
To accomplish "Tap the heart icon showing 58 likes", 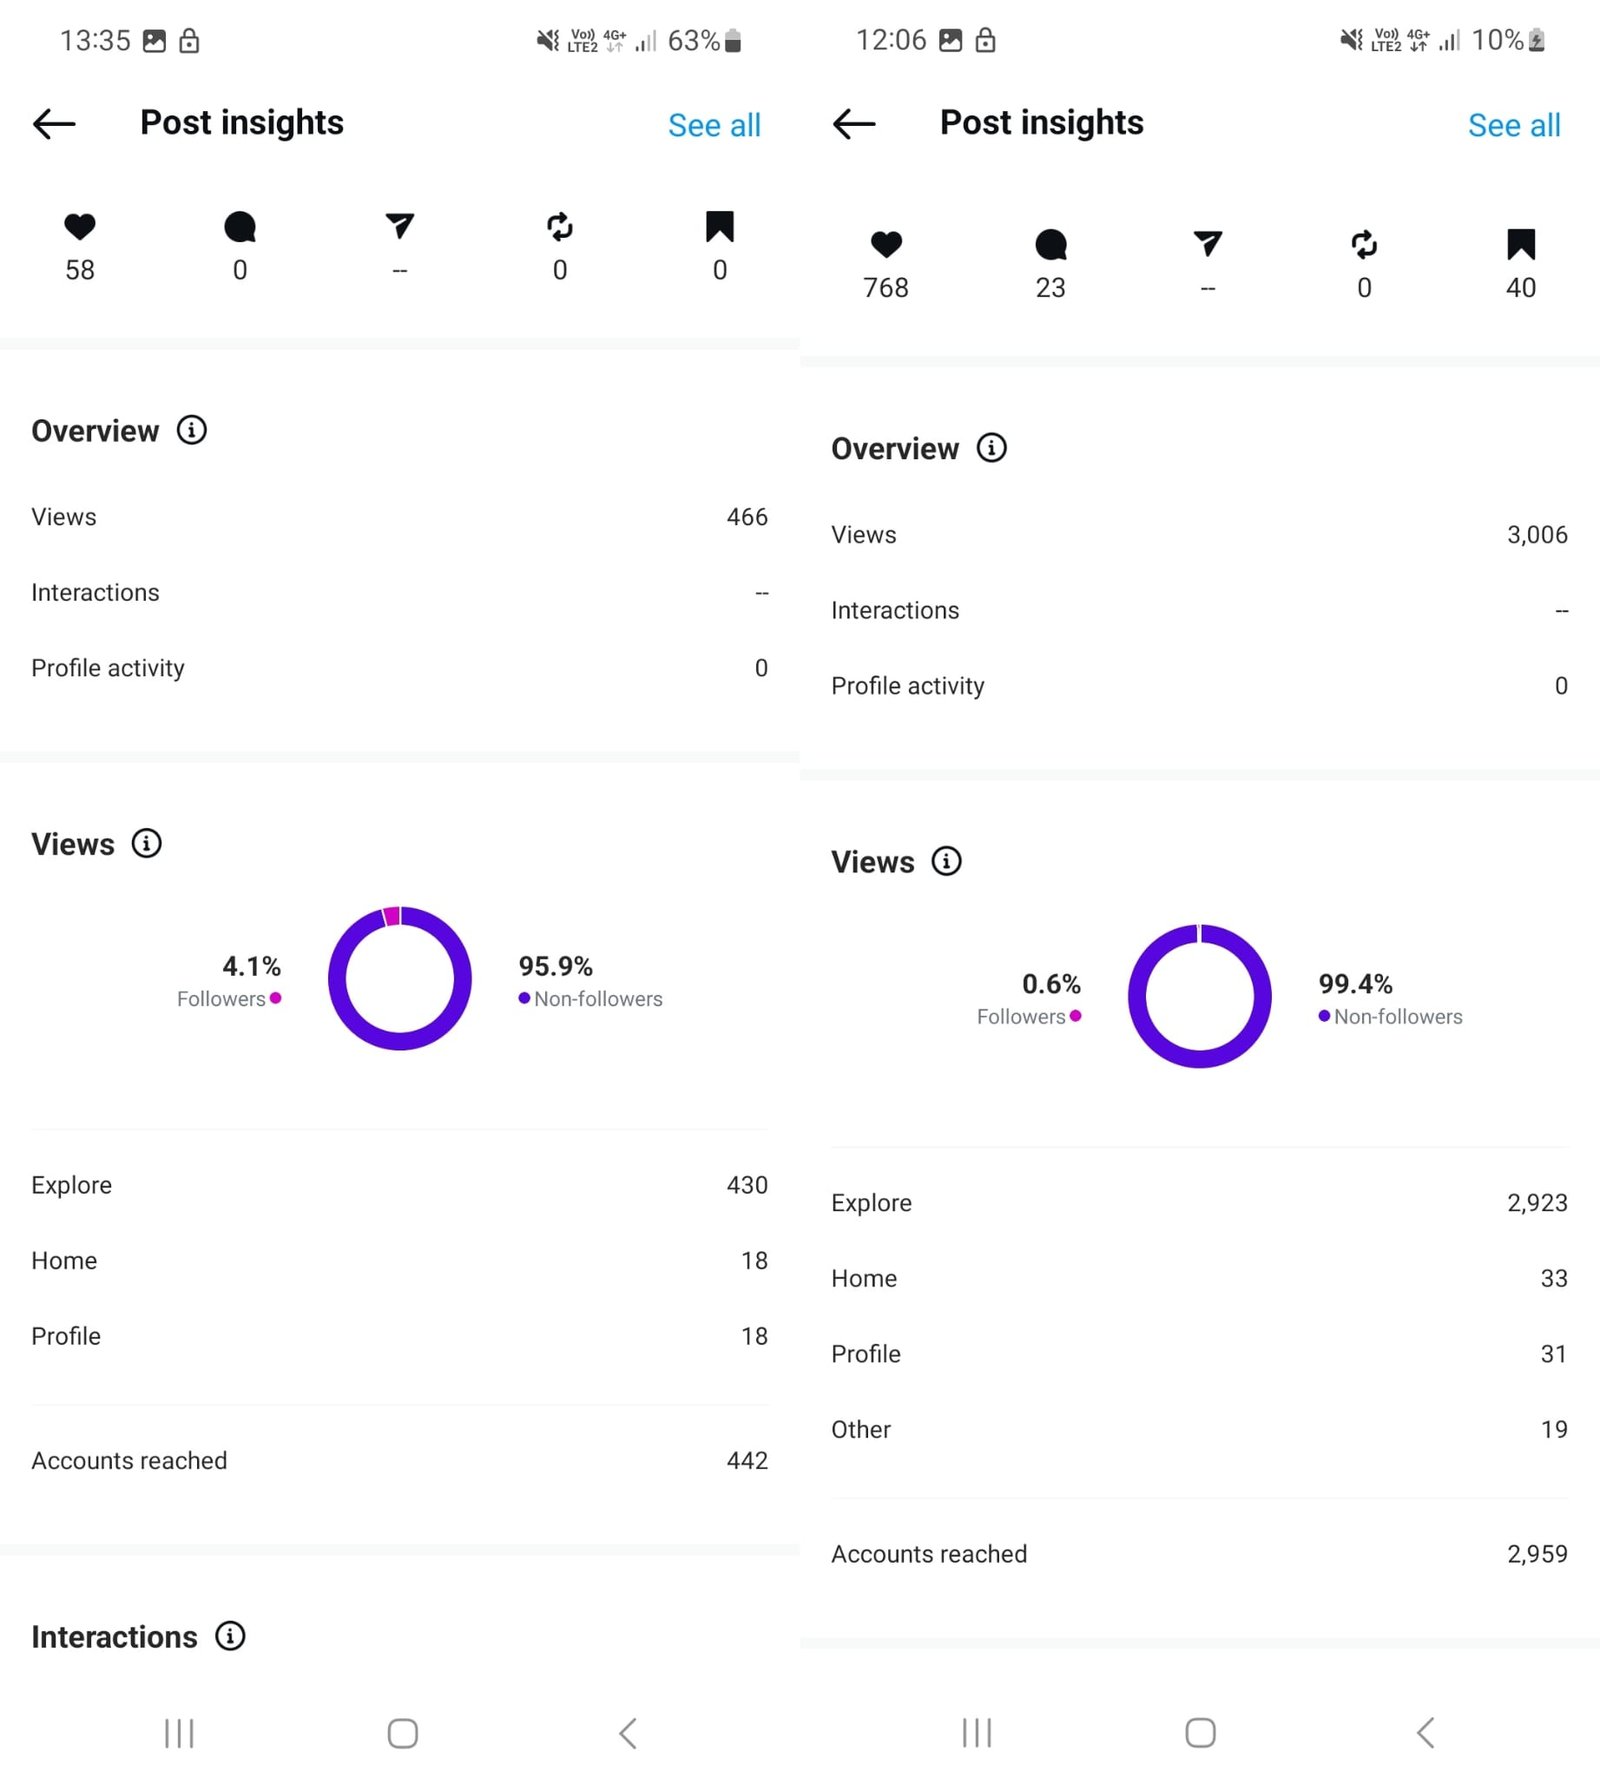I will [80, 227].
